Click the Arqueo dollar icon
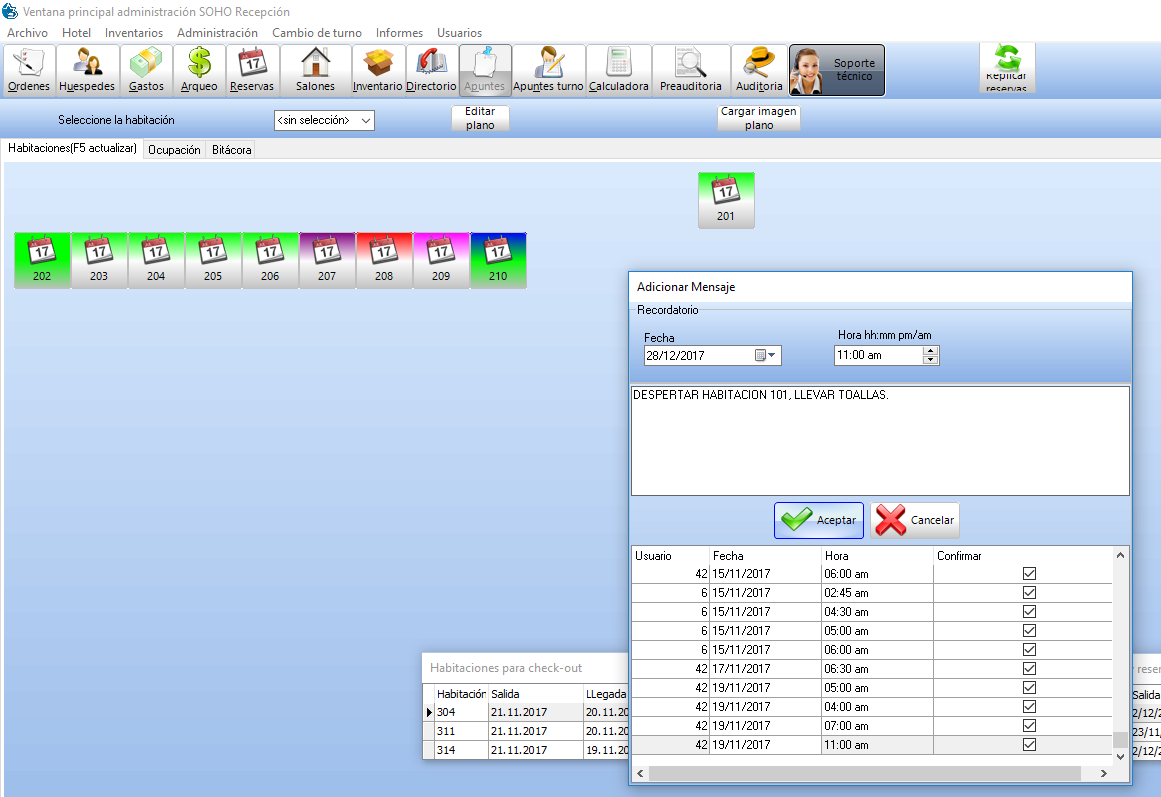The height and width of the screenshot is (797, 1161). point(199,70)
